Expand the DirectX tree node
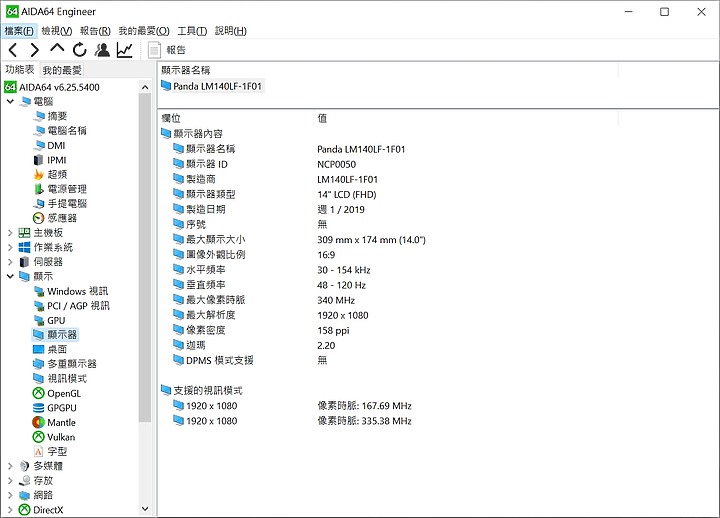This screenshot has width=720, height=518. pos(10,510)
